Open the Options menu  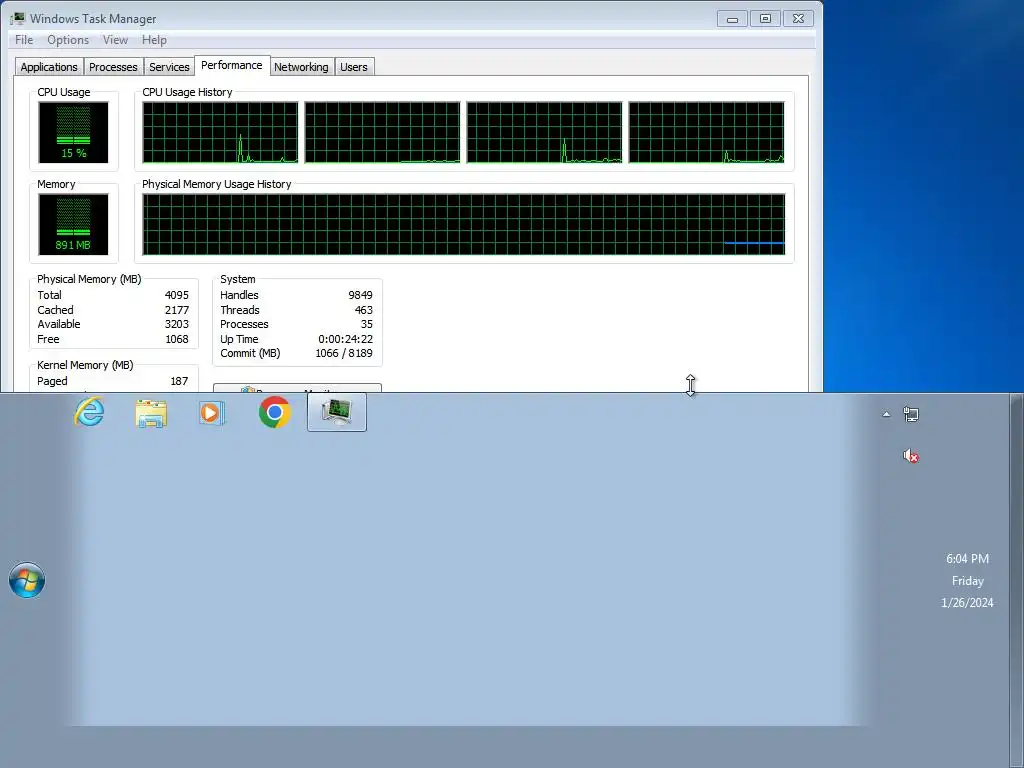68,40
